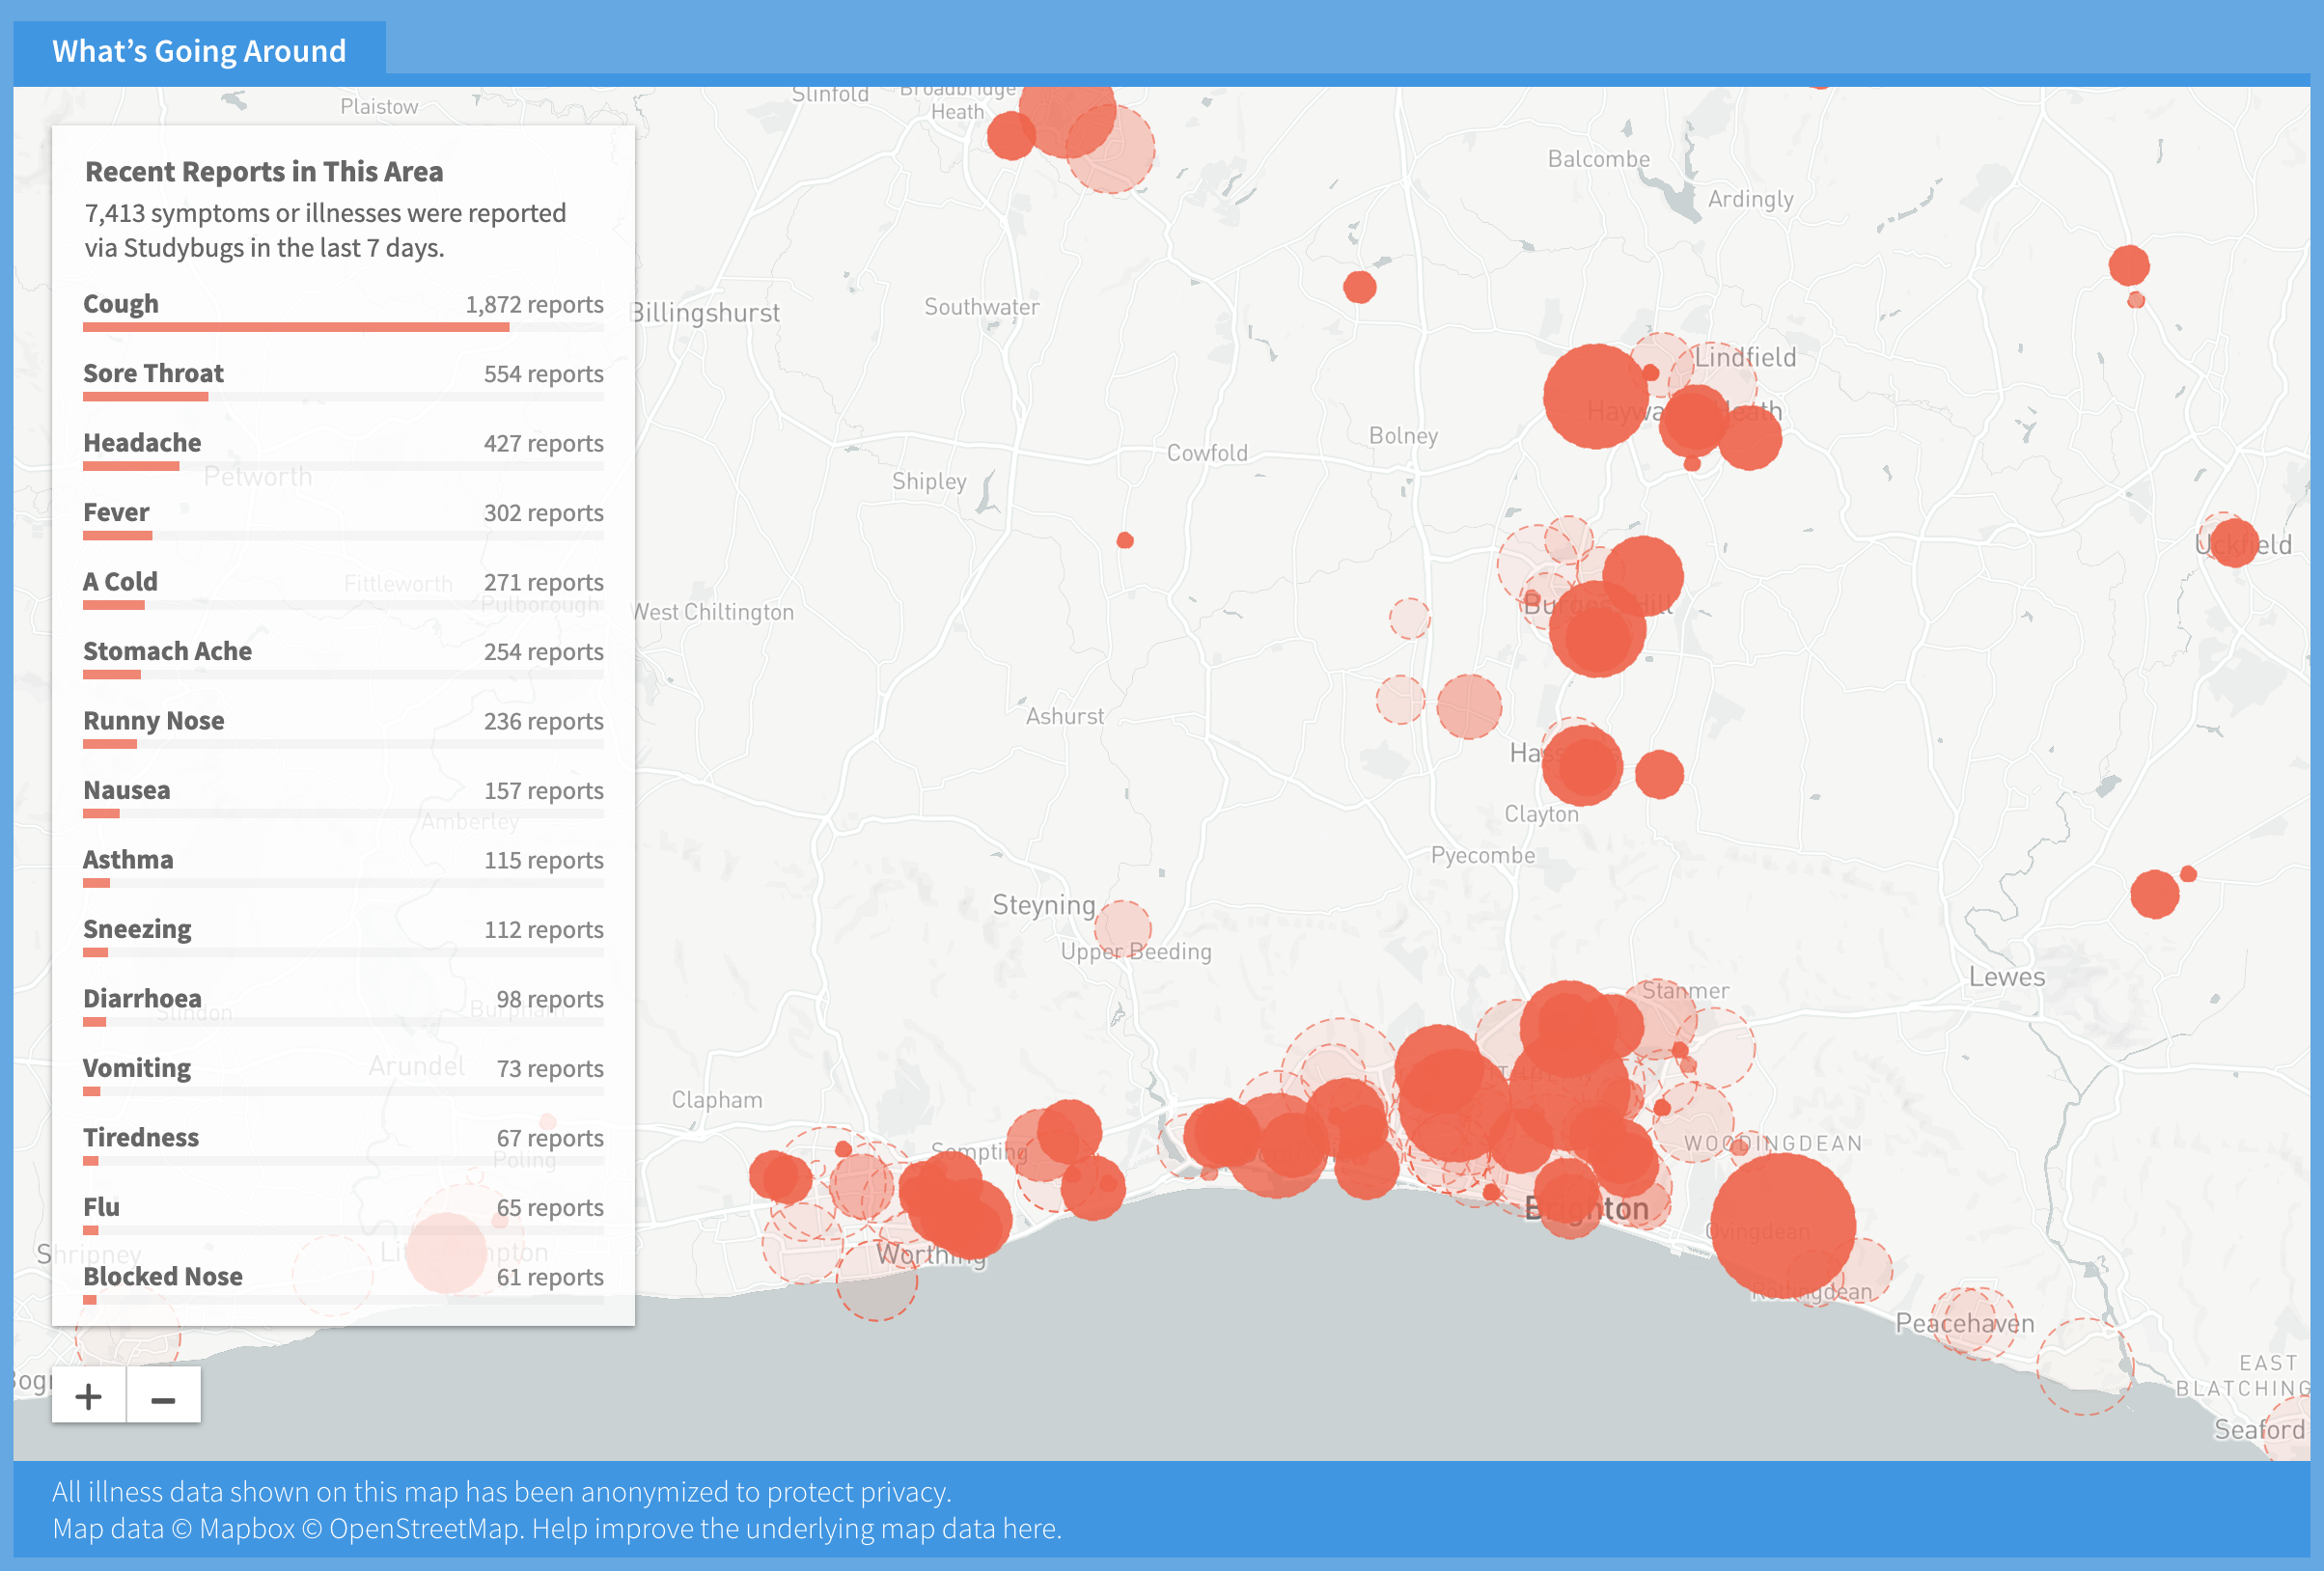Select the Nausea reports row
Image resolution: width=2324 pixels, height=1571 pixels.
click(343, 797)
